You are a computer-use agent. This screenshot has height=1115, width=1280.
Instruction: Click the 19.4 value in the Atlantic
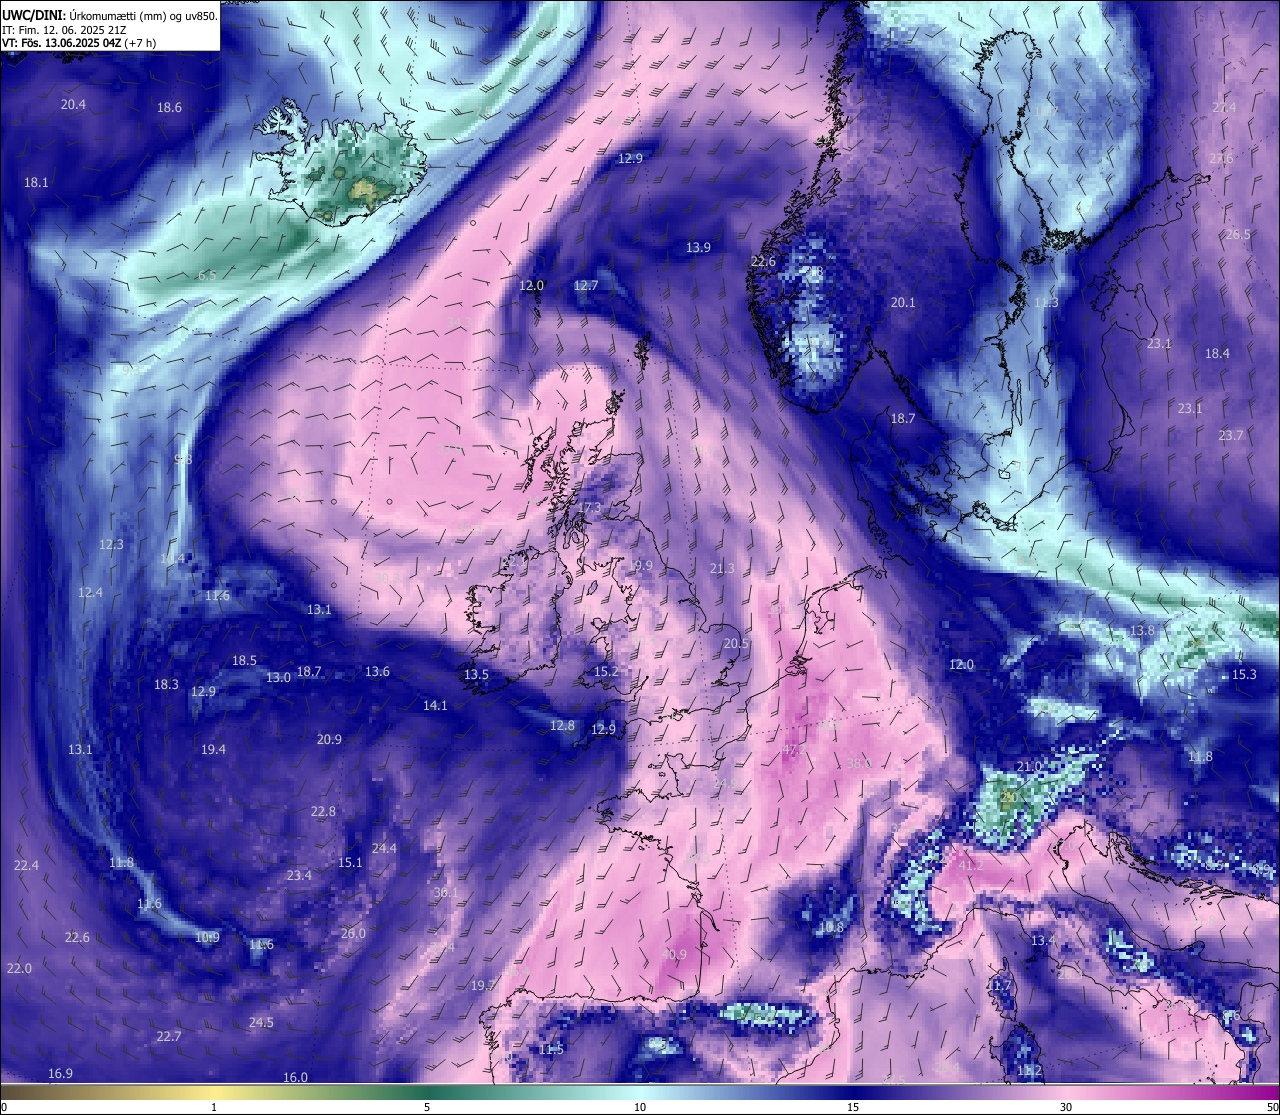tap(213, 749)
